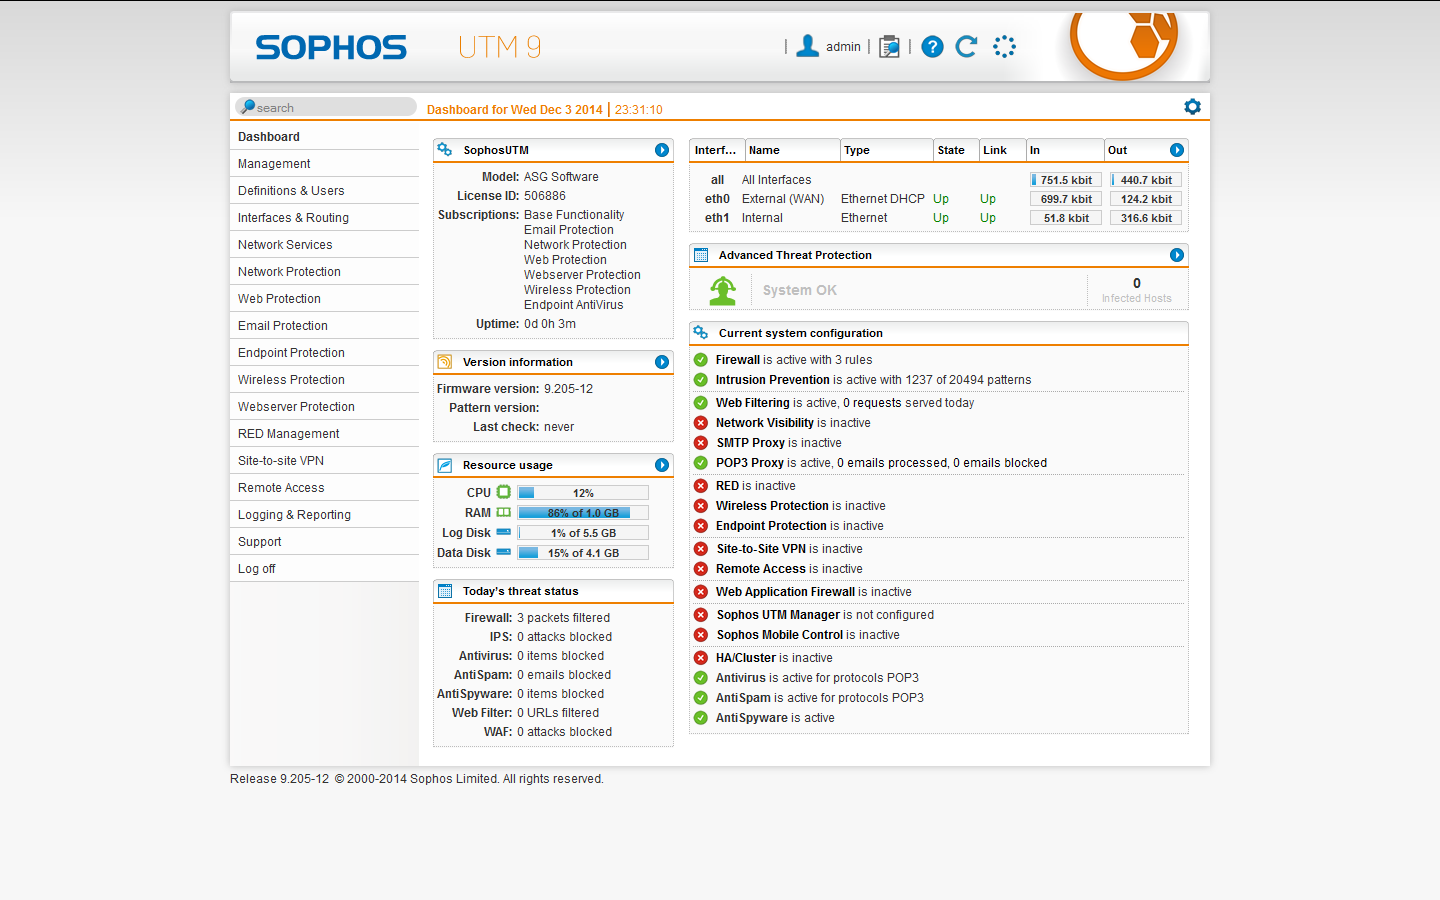Click inside the search field

click(x=330, y=107)
